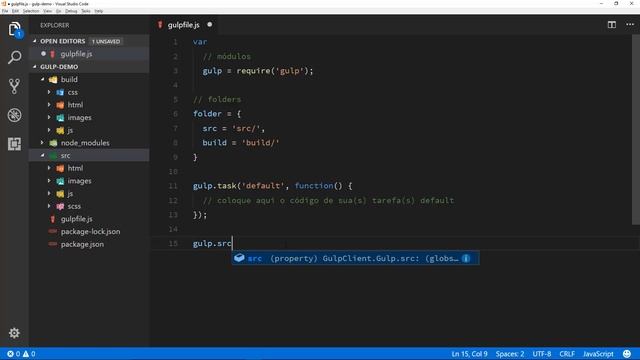The image size is (640, 360).
Task: Click CRLF line ending indicator
Action: click(567, 354)
